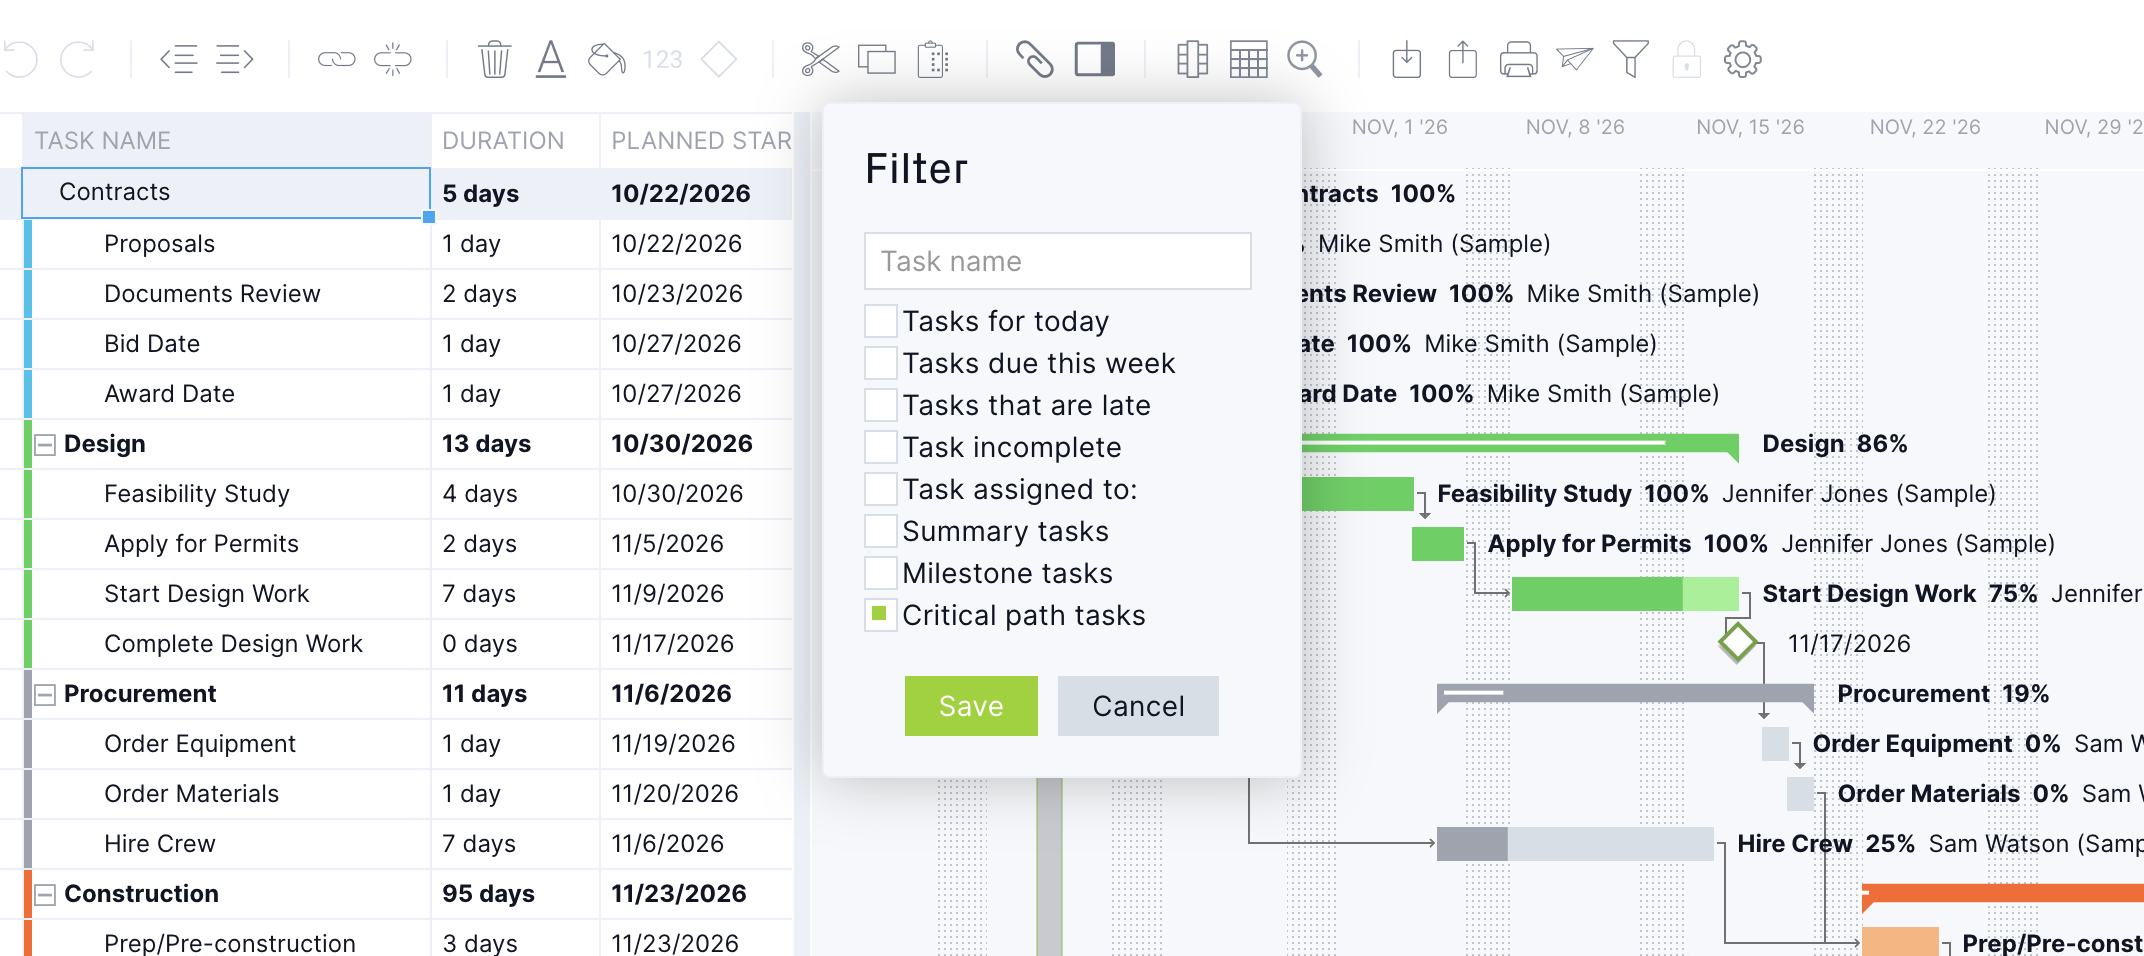
Task: Select the Start Design Work Gantt bar
Action: point(1625,594)
